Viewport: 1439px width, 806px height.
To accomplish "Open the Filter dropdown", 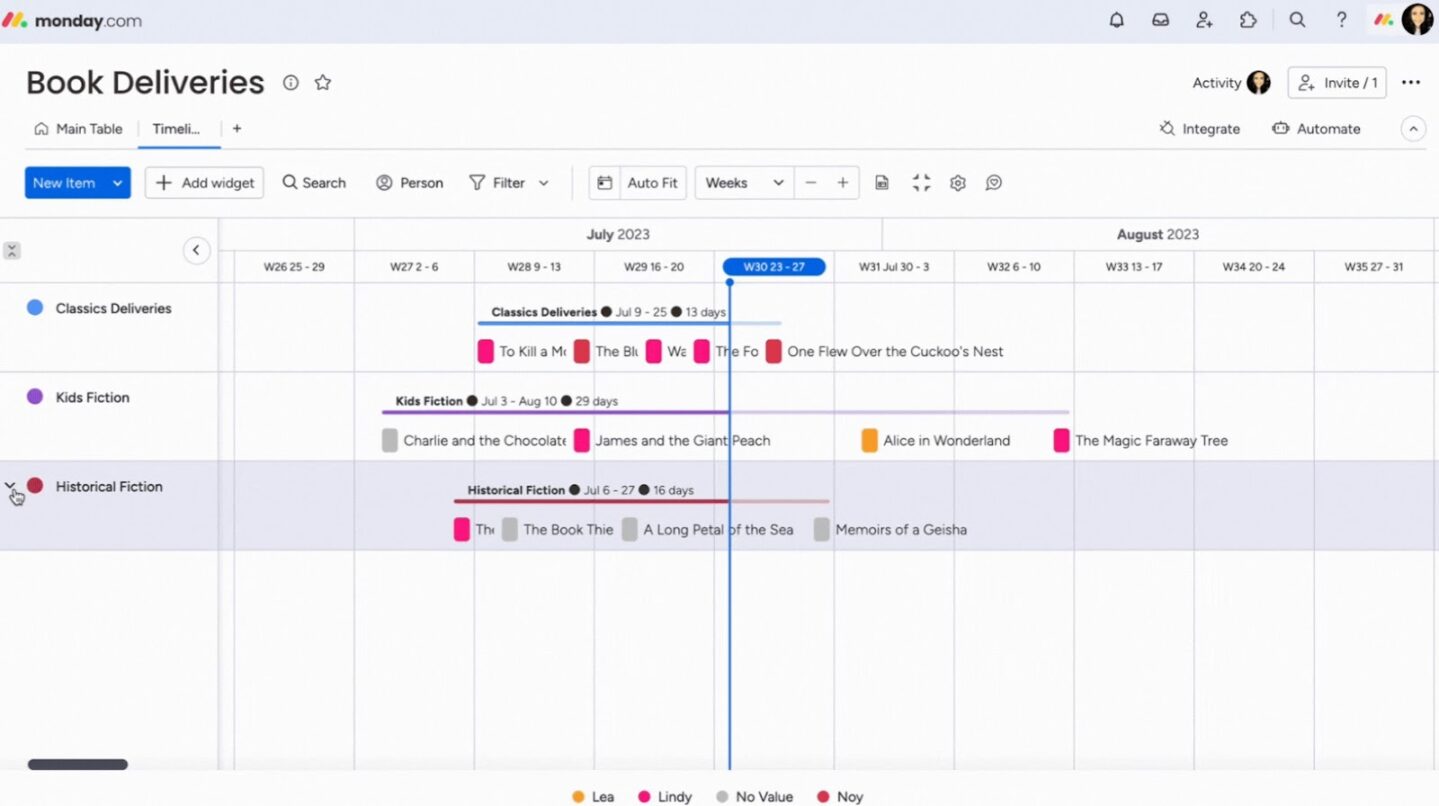I will pyautogui.click(x=509, y=182).
